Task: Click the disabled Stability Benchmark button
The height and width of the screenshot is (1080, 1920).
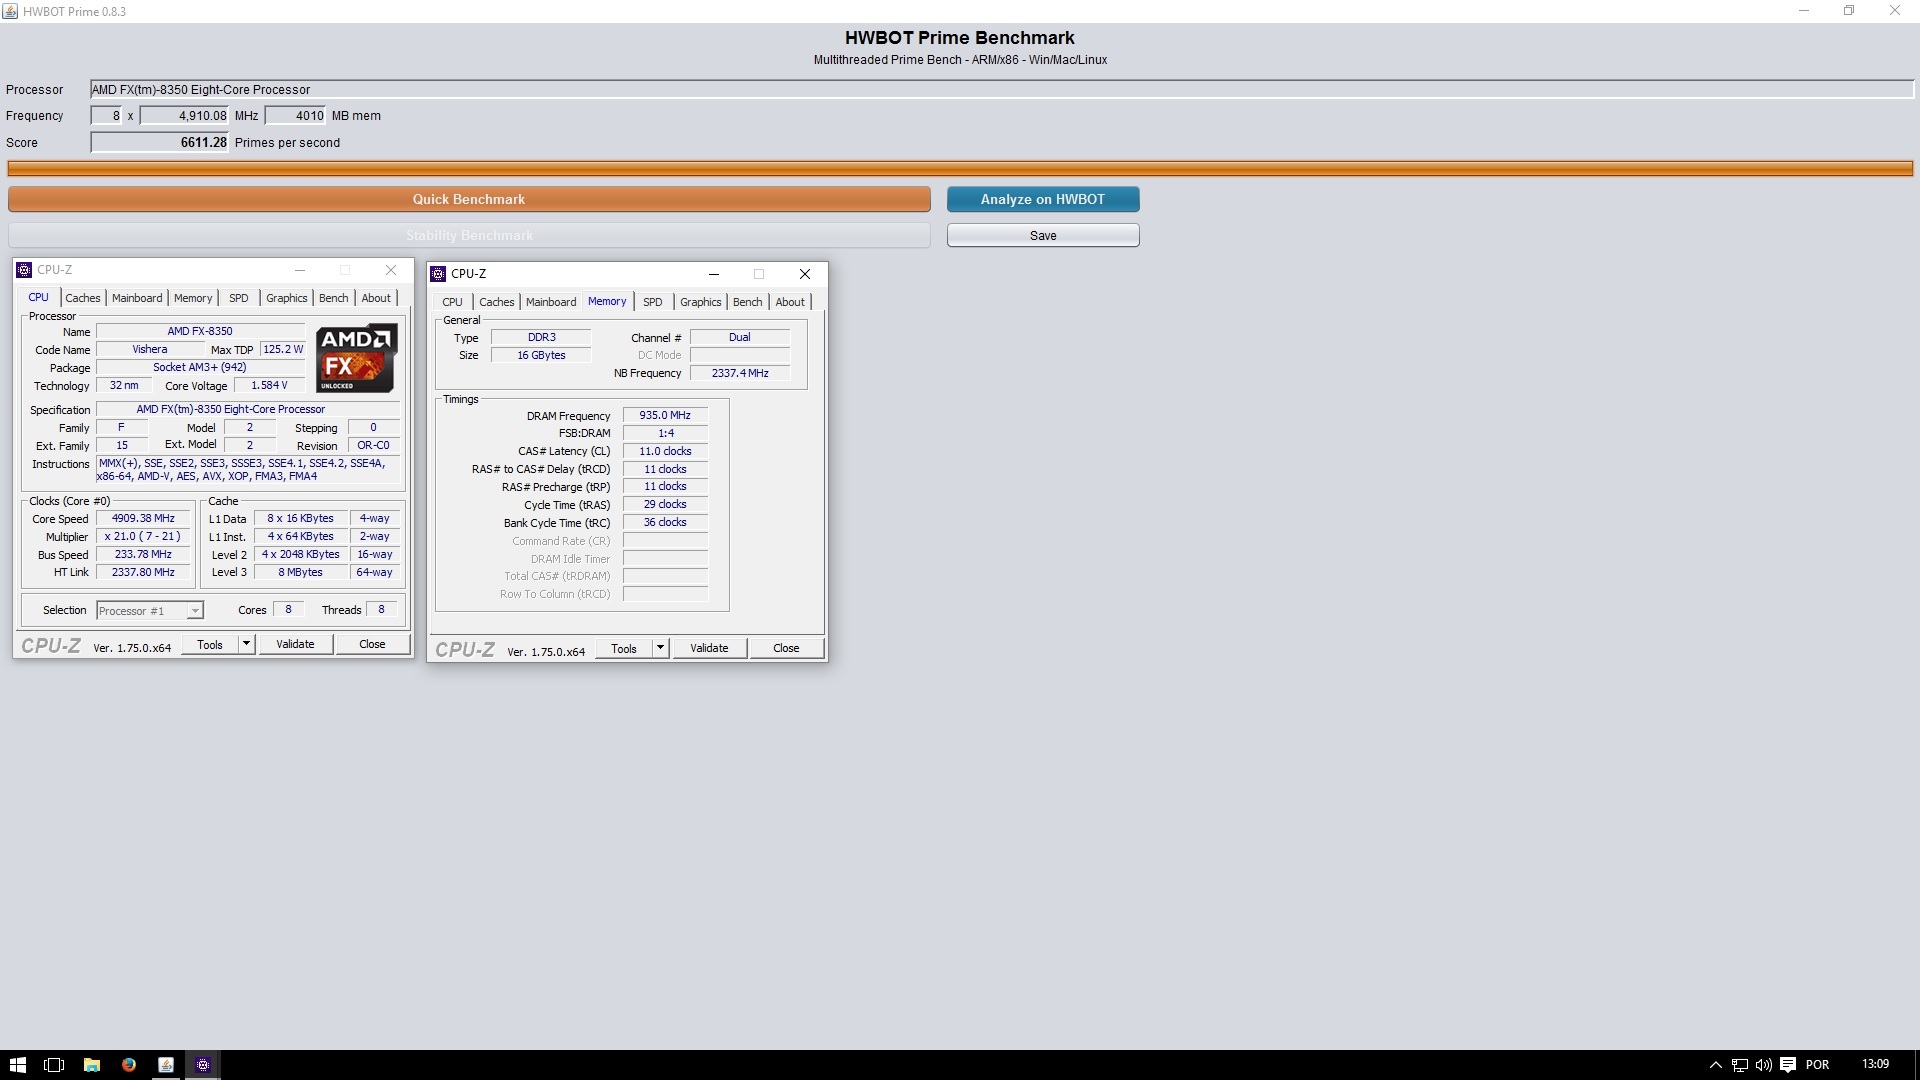Action: coord(469,235)
